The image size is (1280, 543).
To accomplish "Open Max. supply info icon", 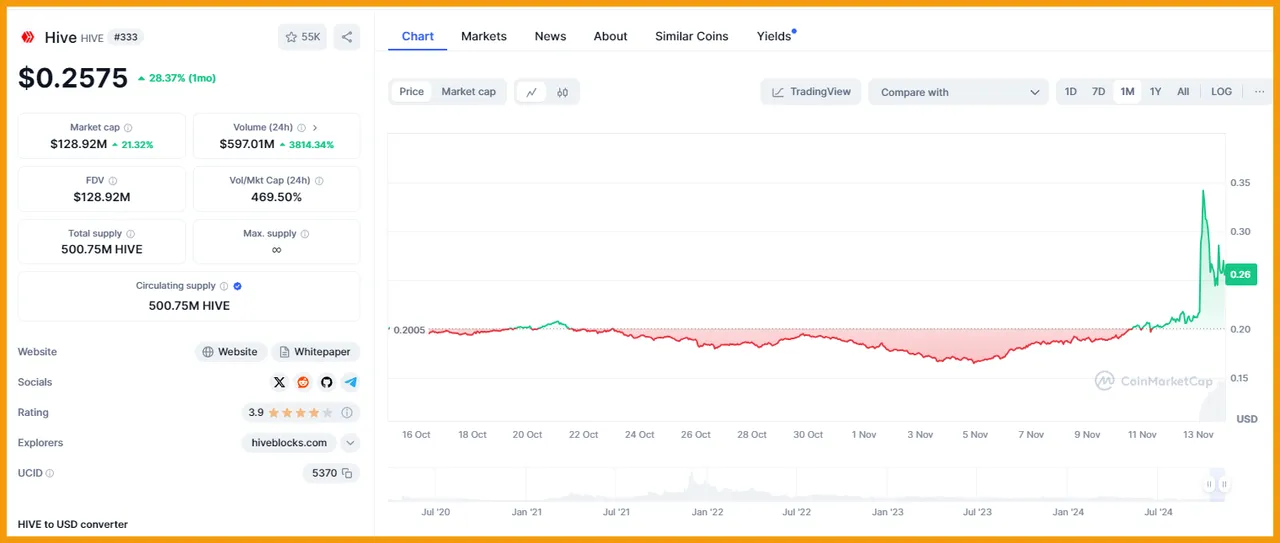I will (x=305, y=234).
